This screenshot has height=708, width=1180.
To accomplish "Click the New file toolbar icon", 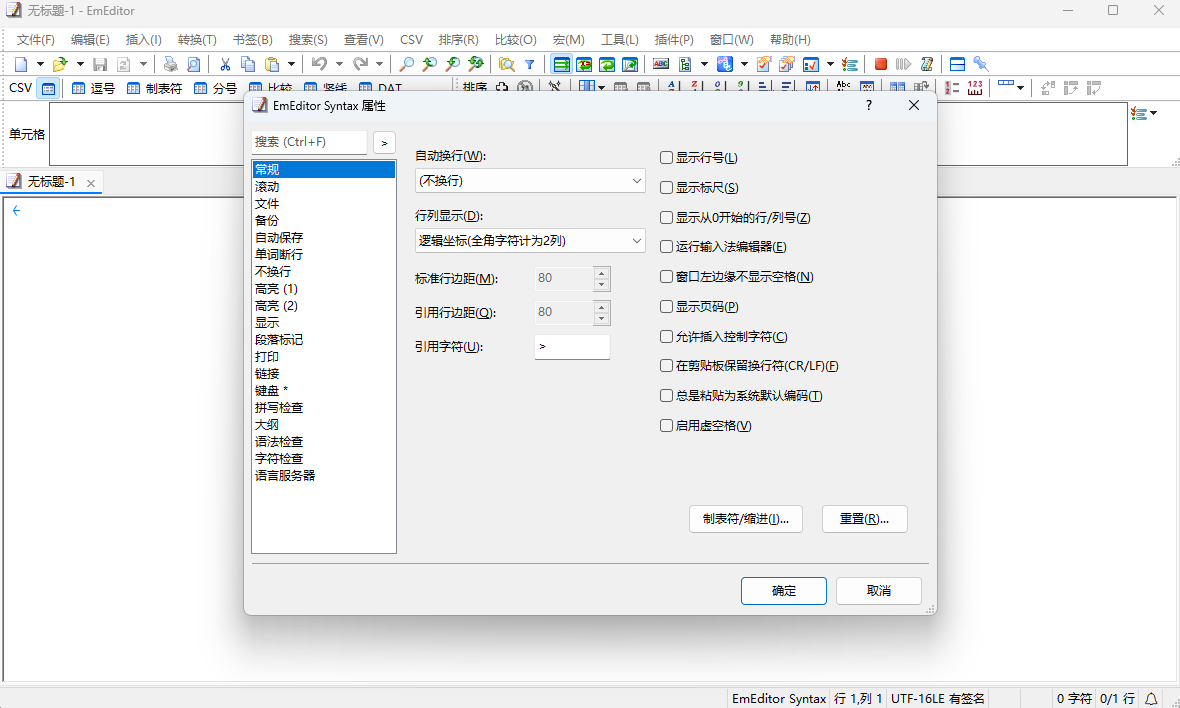I will click(21, 64).
